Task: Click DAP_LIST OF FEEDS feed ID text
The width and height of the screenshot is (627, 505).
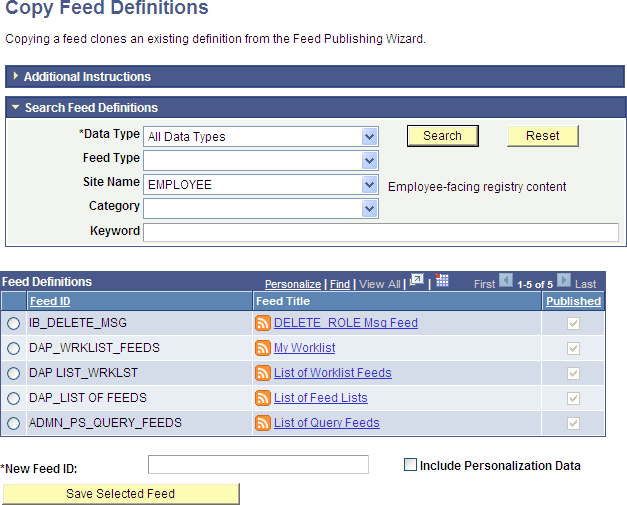Action: pyautogui.click(x=88, y=398)
